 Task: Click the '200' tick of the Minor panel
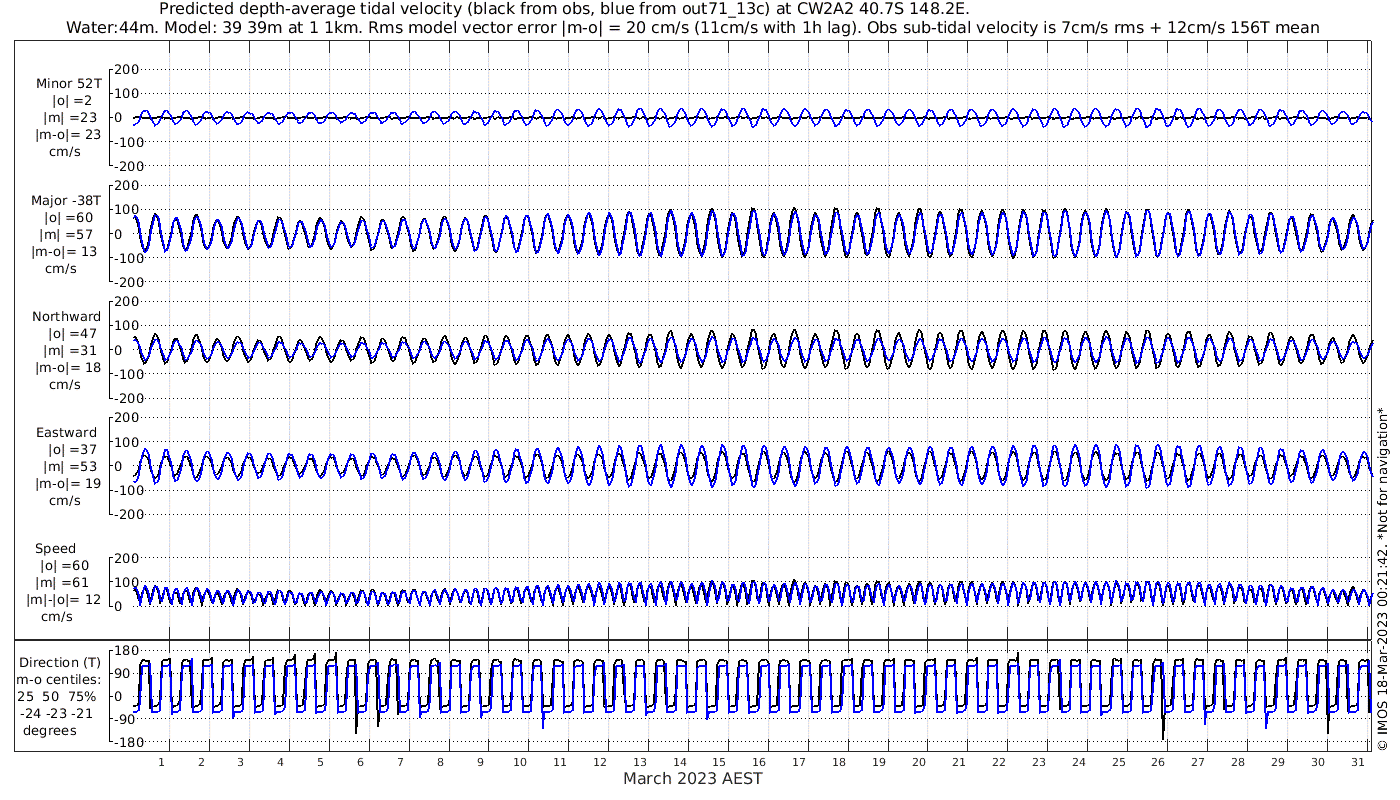(127, 70)
